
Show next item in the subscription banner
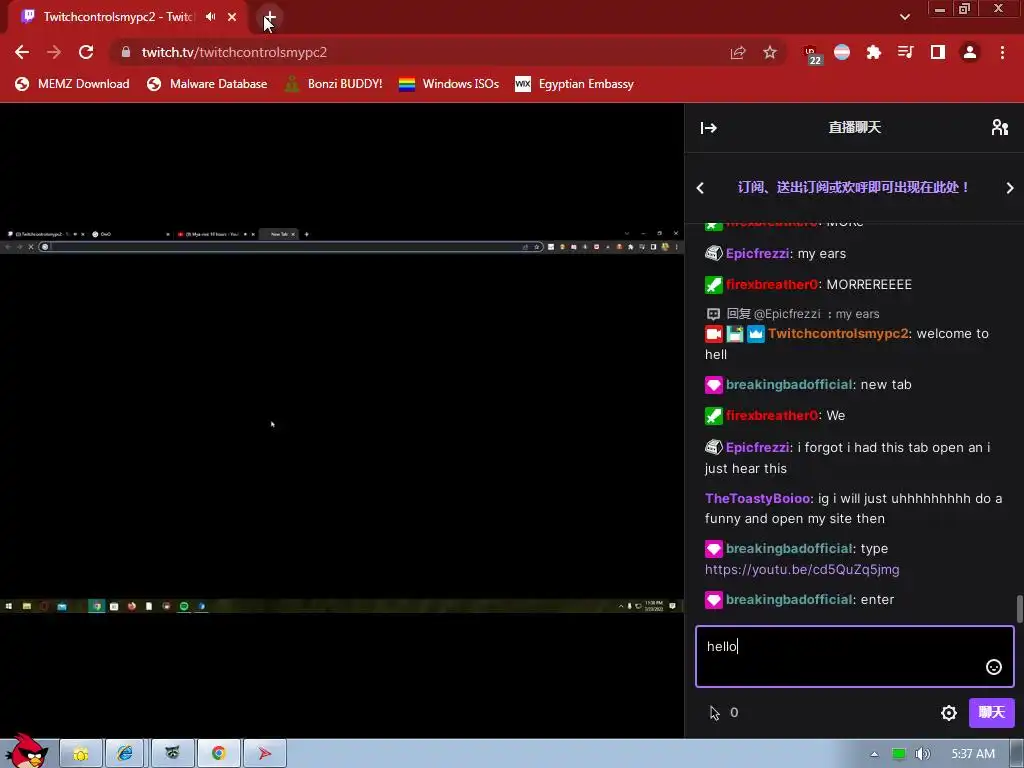[x=1010, y=188]
